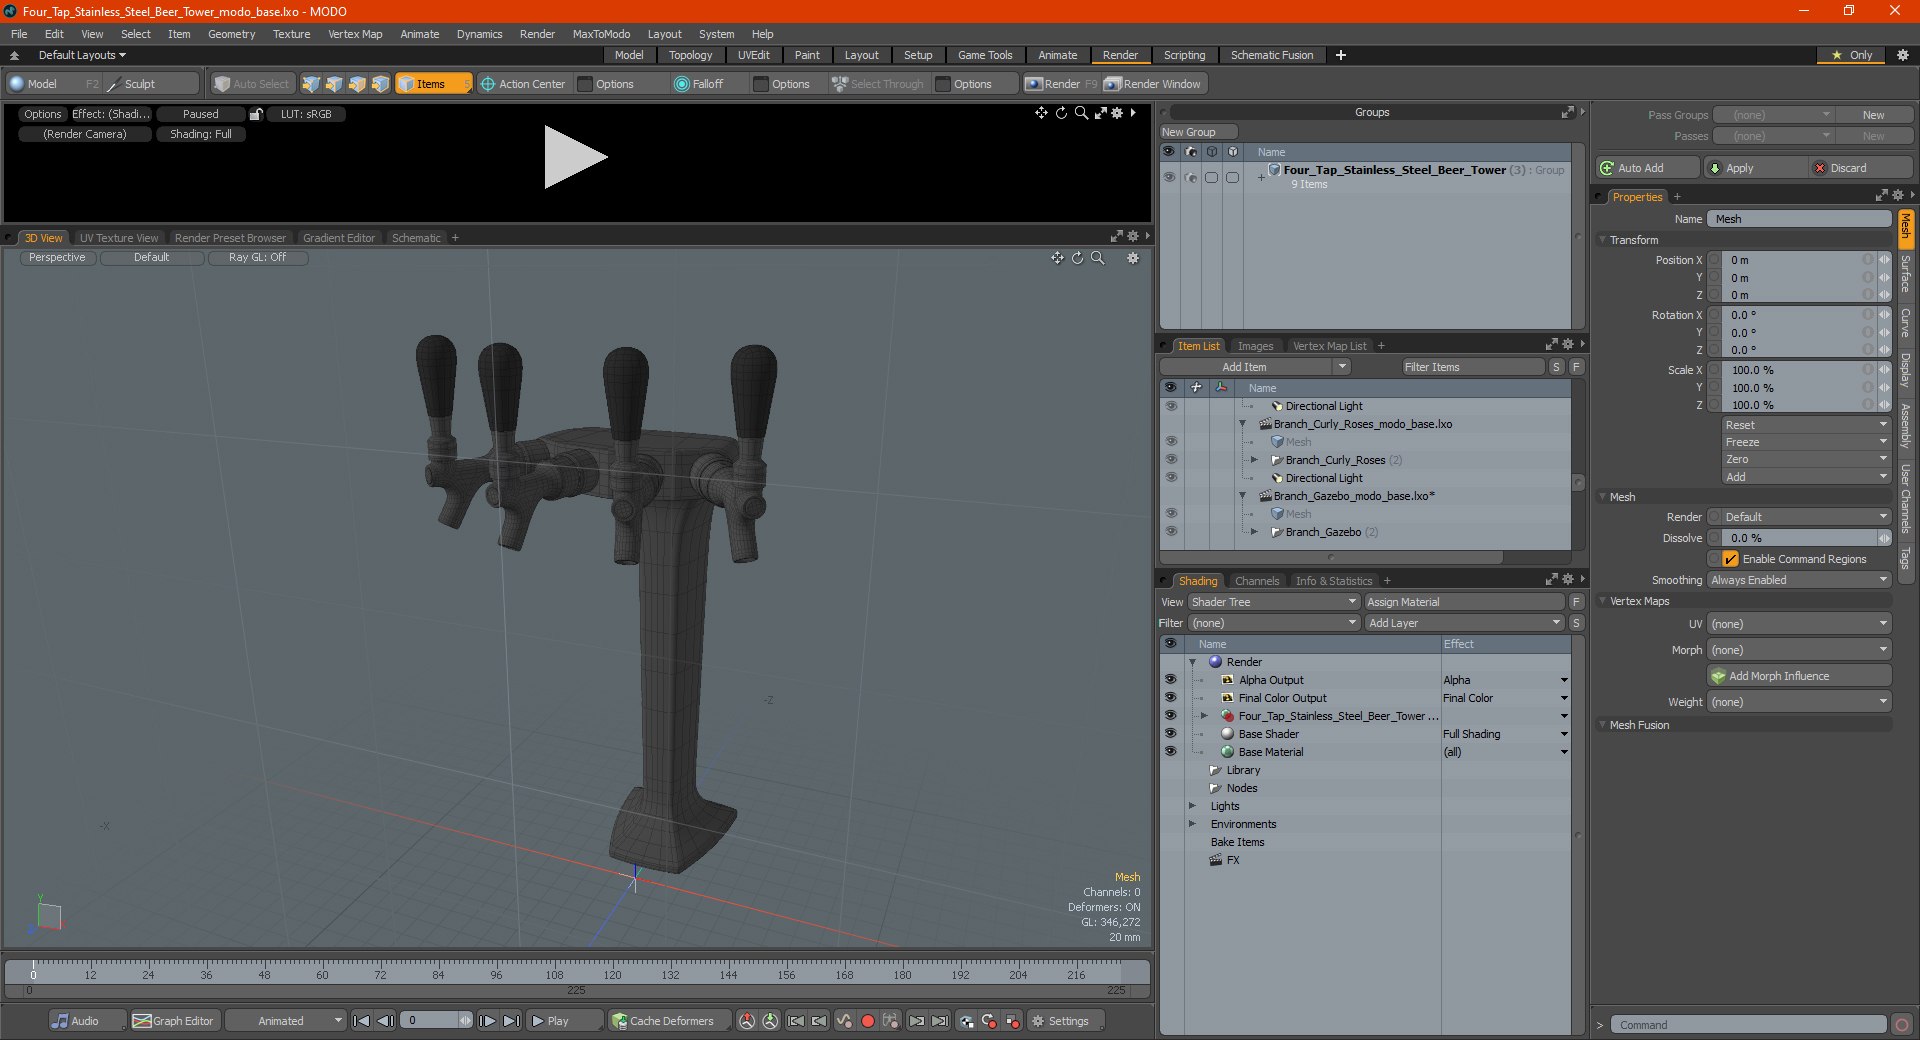
Task: Expand the Lights entry in Shader Tree
Action: click(1192, 806)
